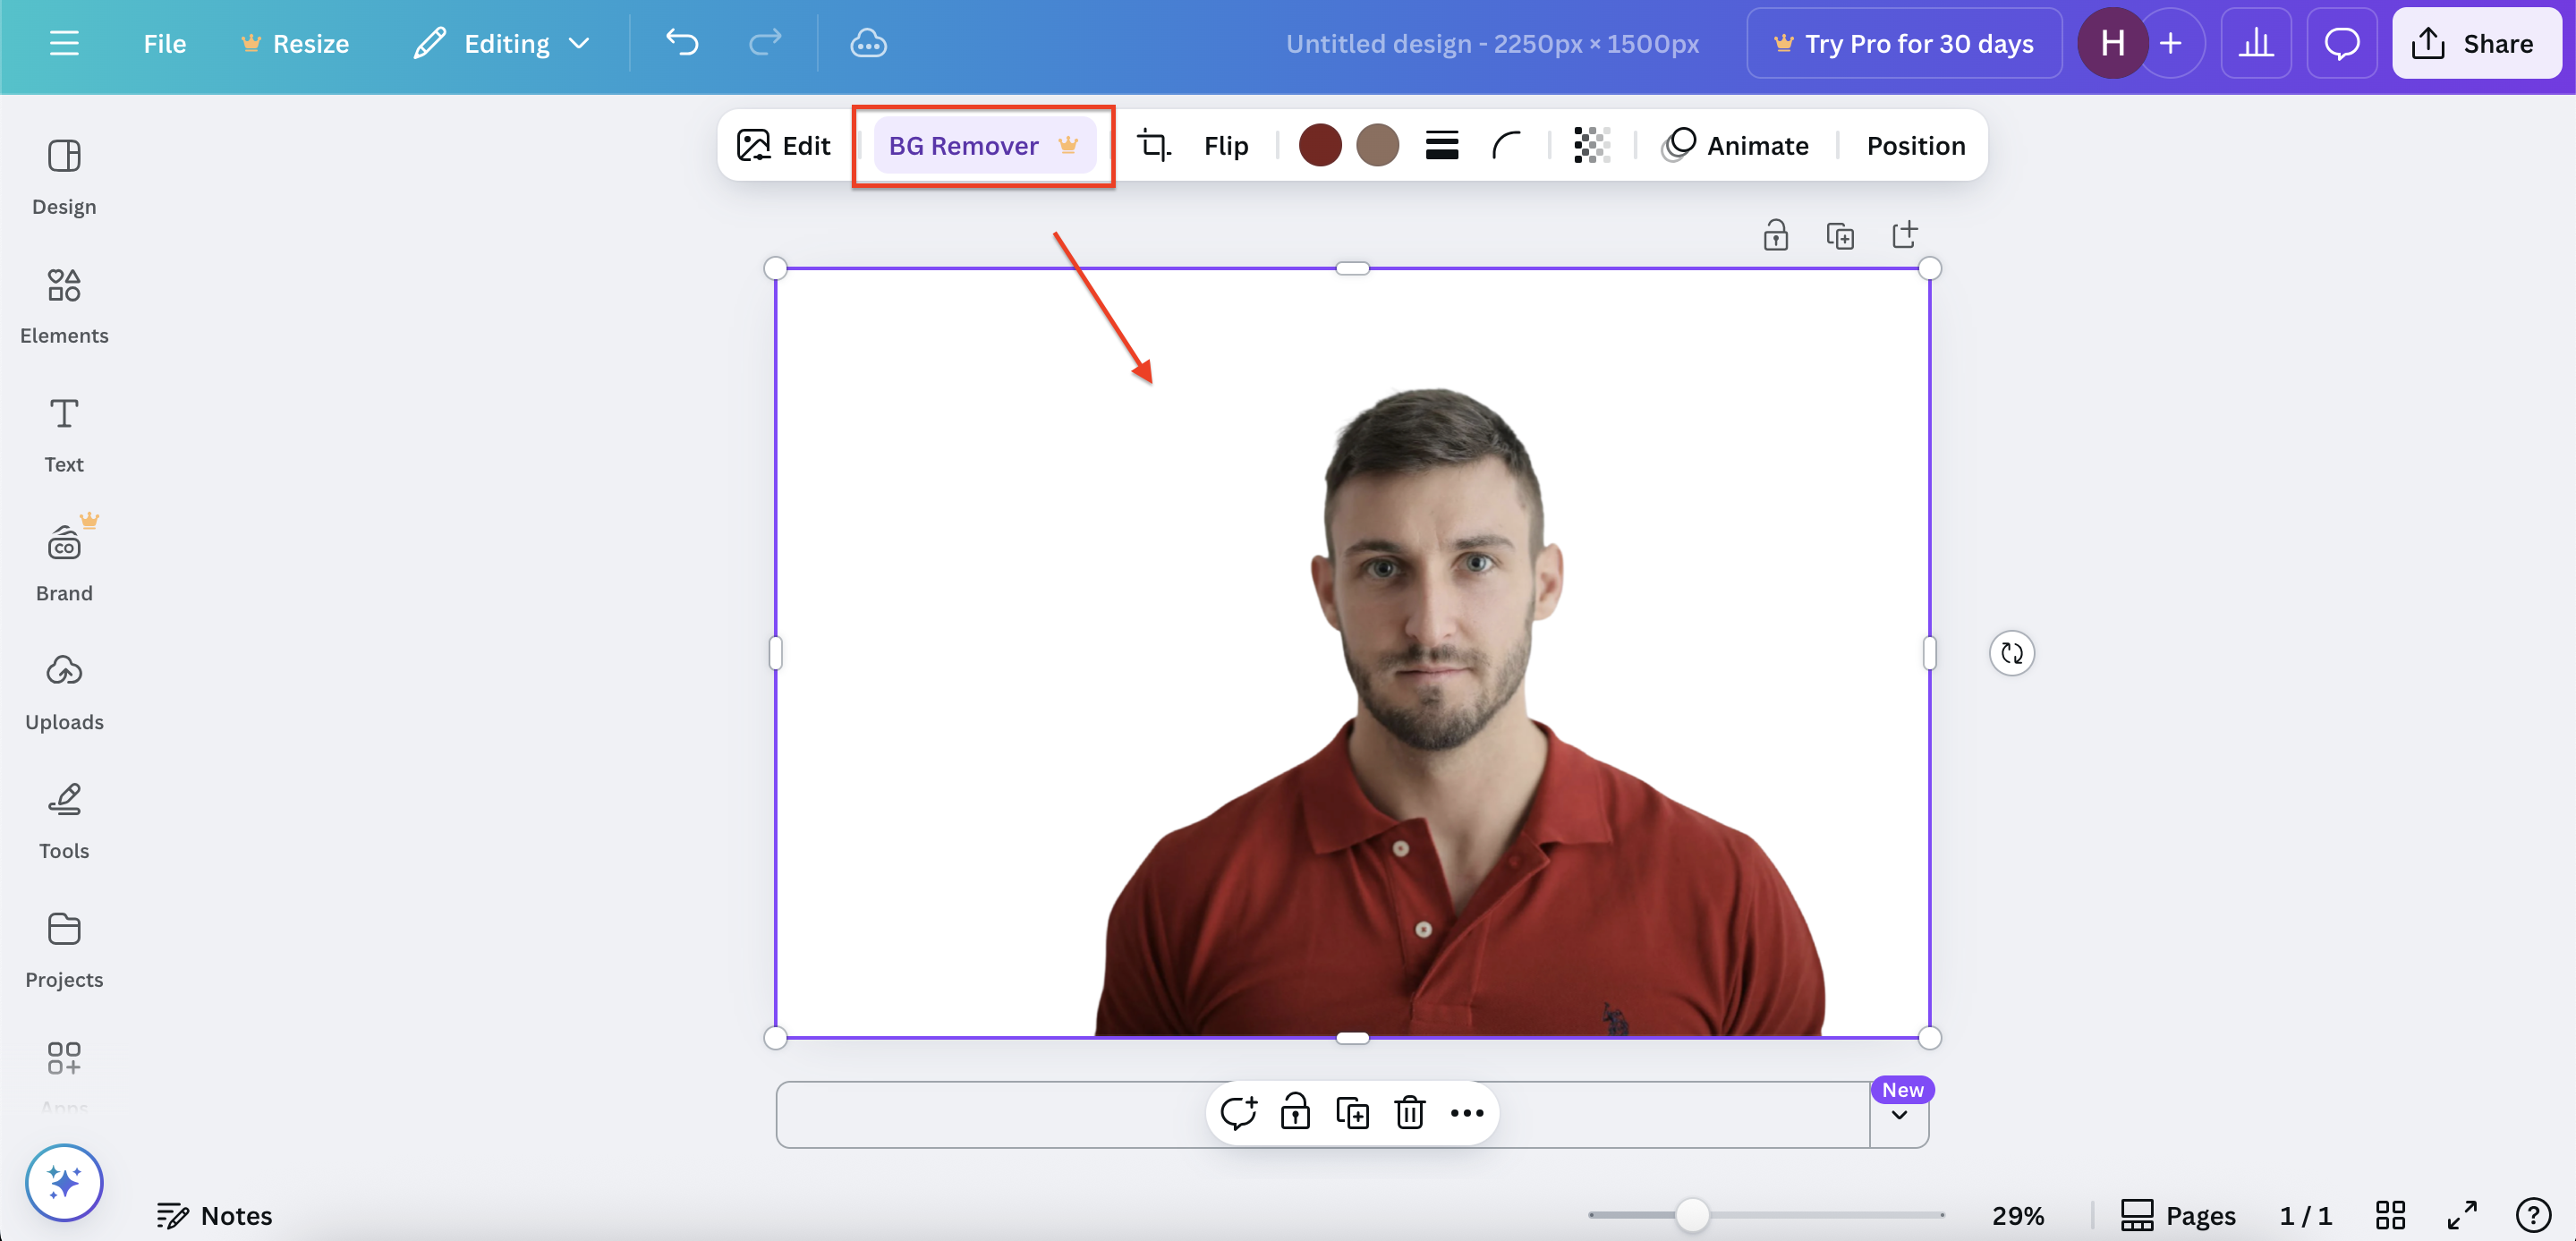
Task: Open the three-dots more options menu
Action: [1466, 1112]
